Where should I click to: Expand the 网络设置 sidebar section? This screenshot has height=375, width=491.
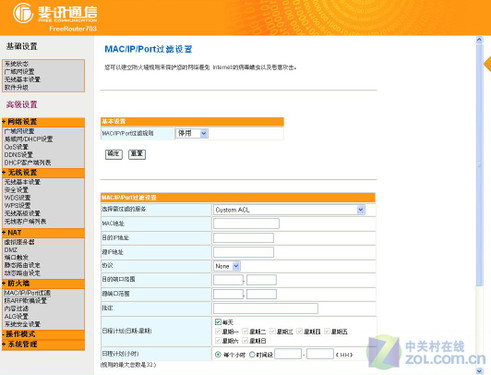coord(43,122)
